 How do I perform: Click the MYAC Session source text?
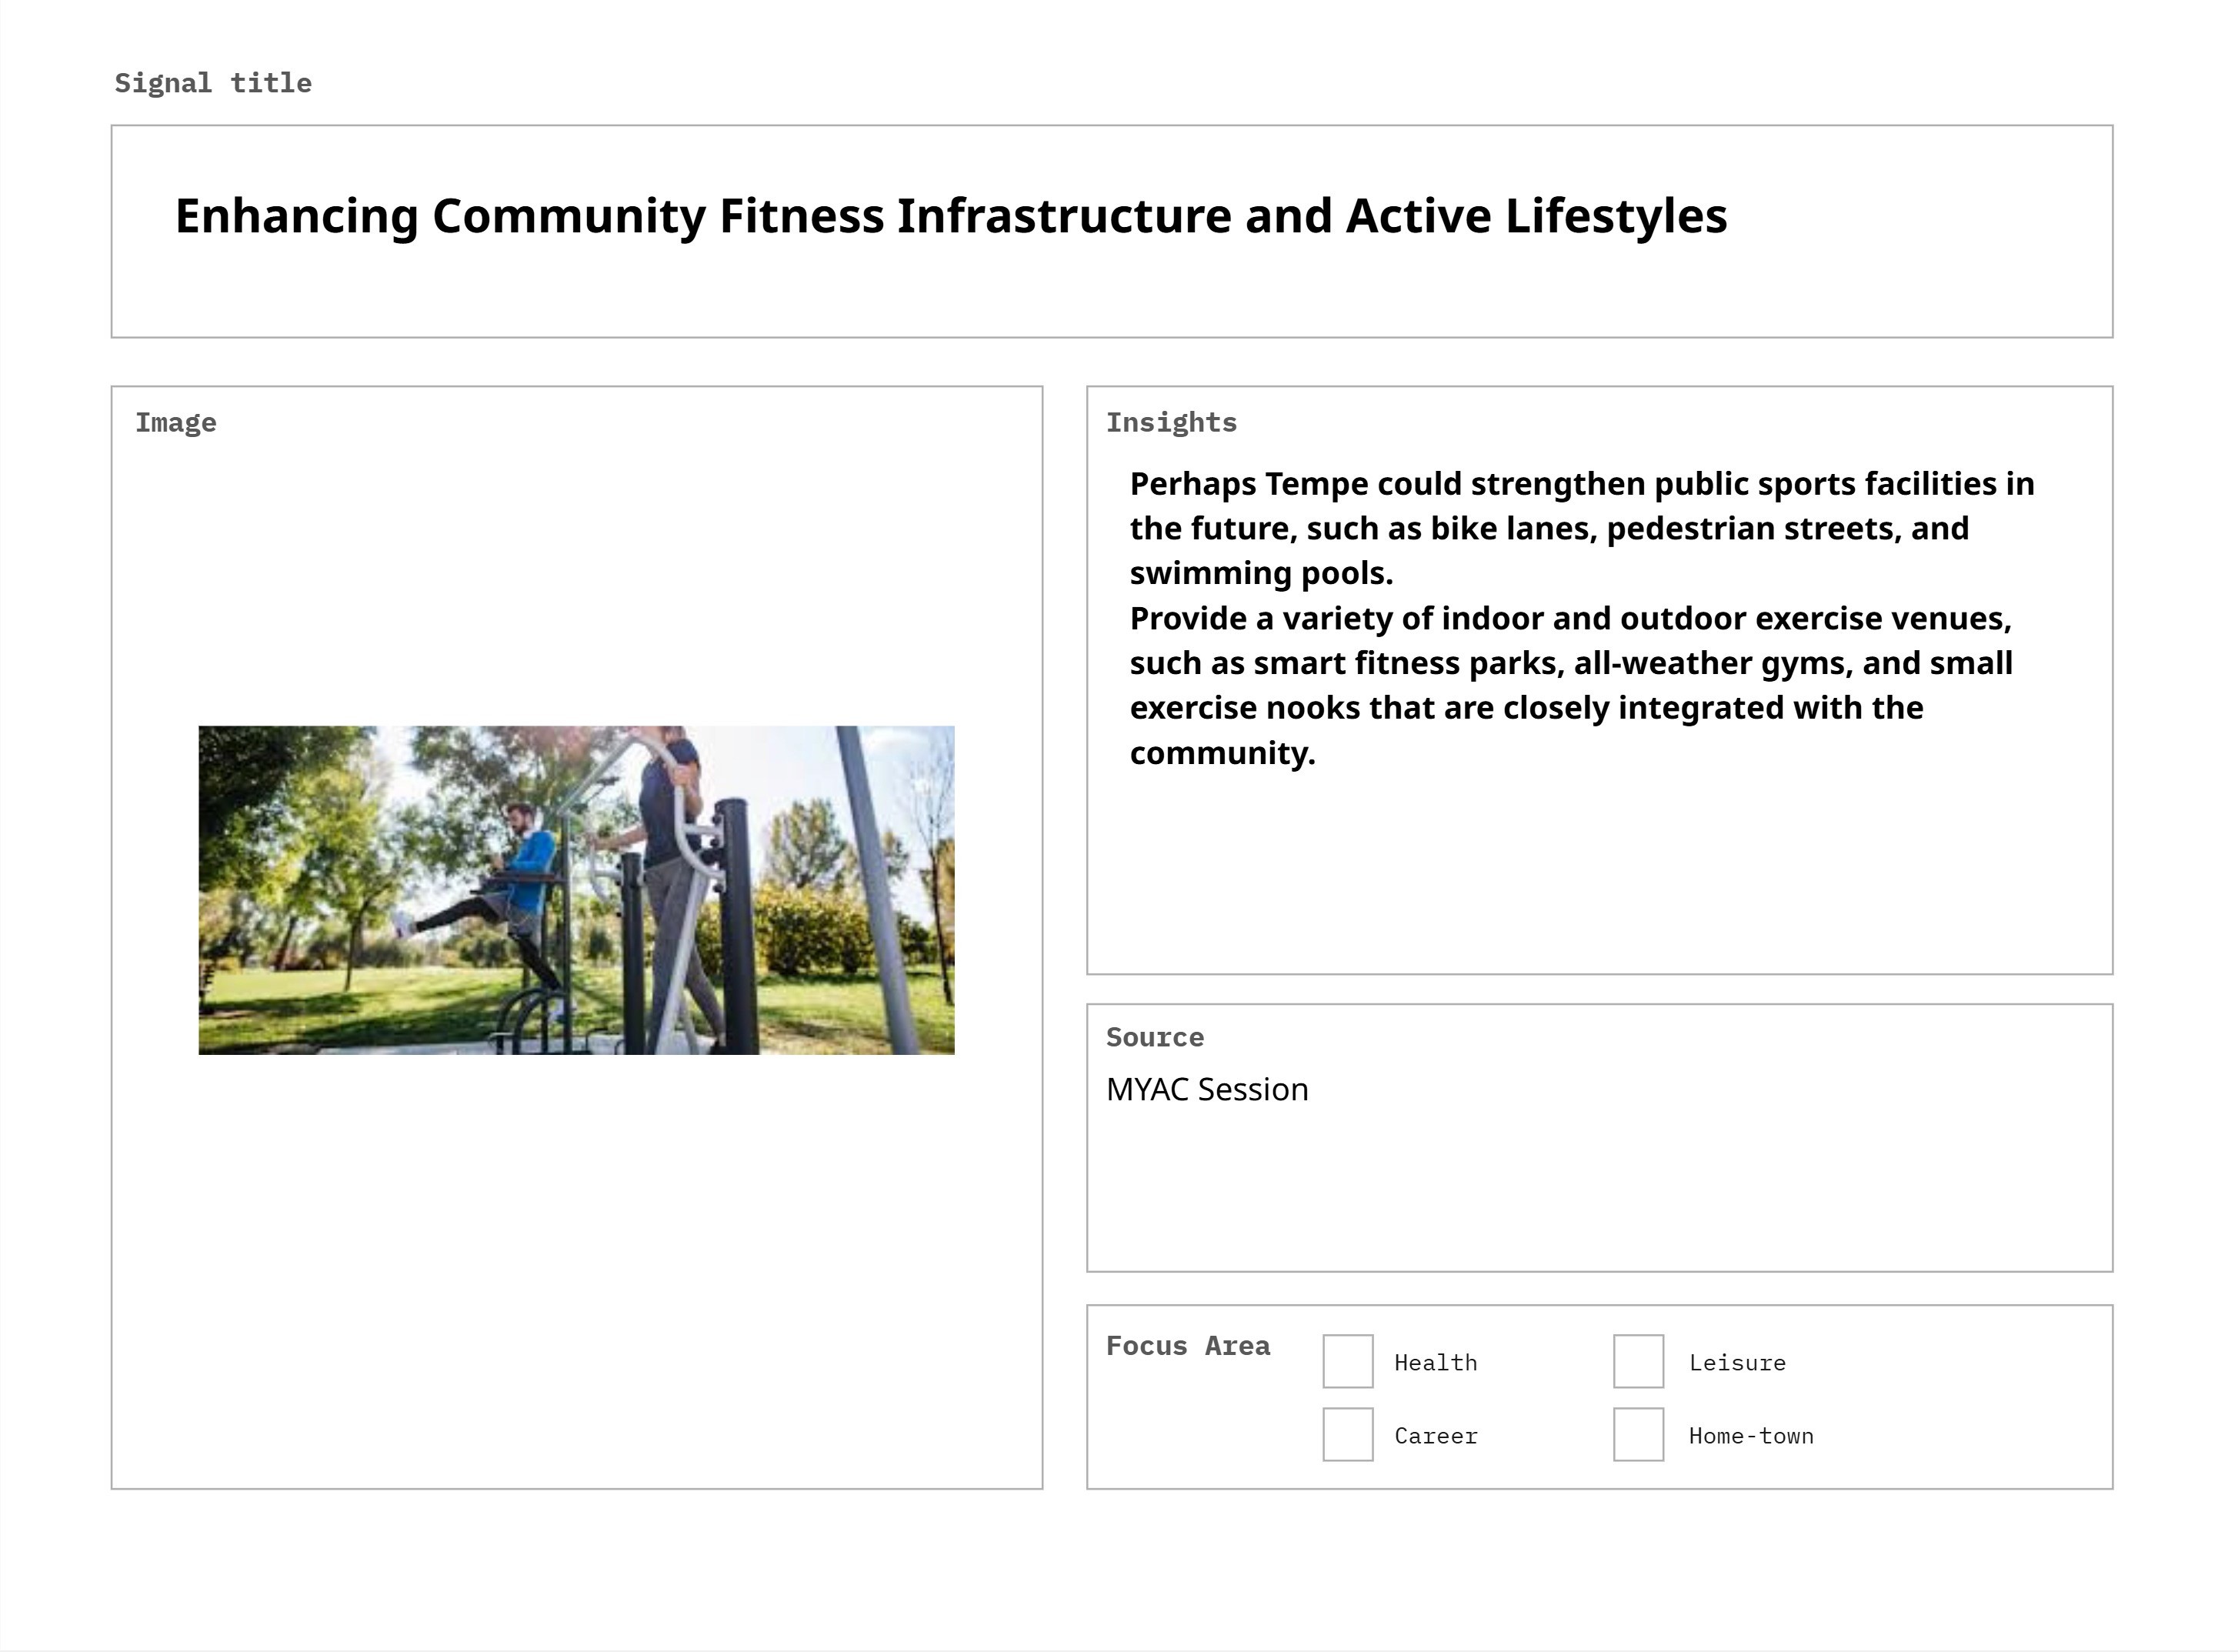tap(1206, 1089)
